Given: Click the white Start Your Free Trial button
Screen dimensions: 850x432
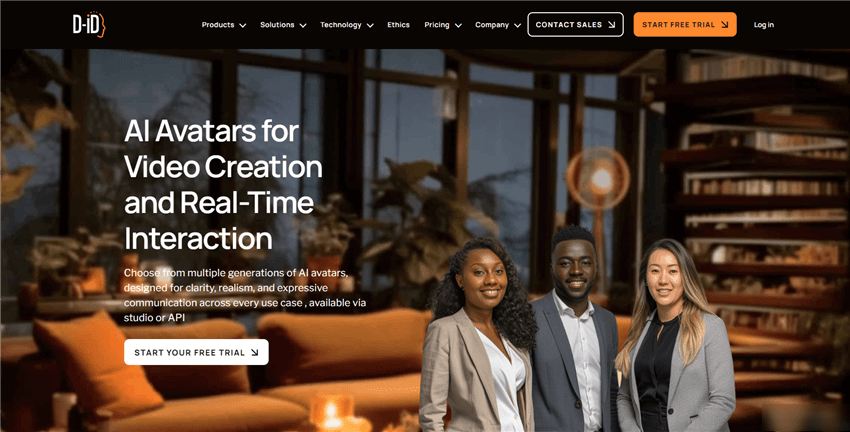Looking at the screenshot, I should (x=196, y=352).
